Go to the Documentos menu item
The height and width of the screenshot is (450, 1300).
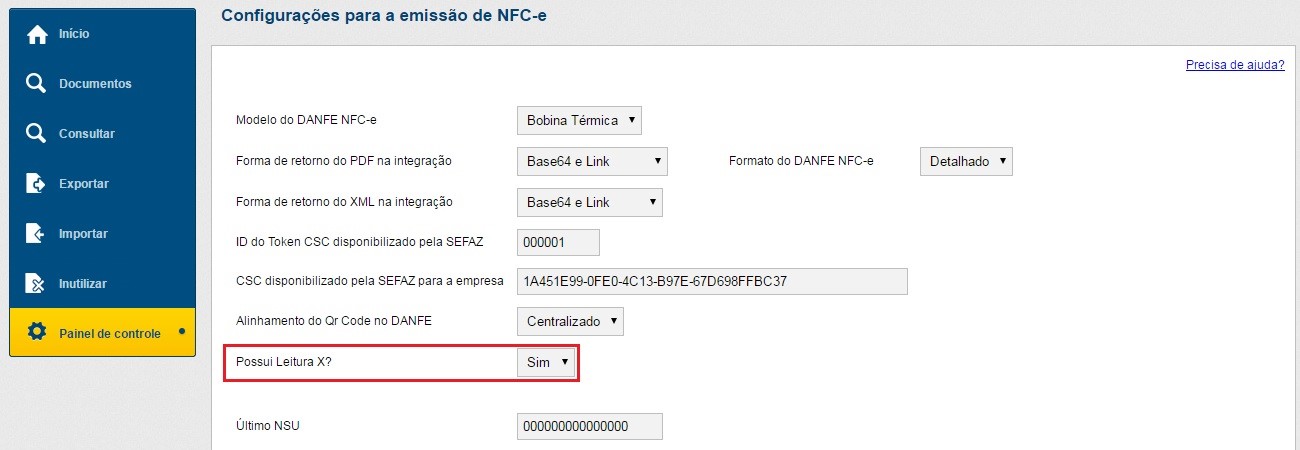tap(95, 84)
